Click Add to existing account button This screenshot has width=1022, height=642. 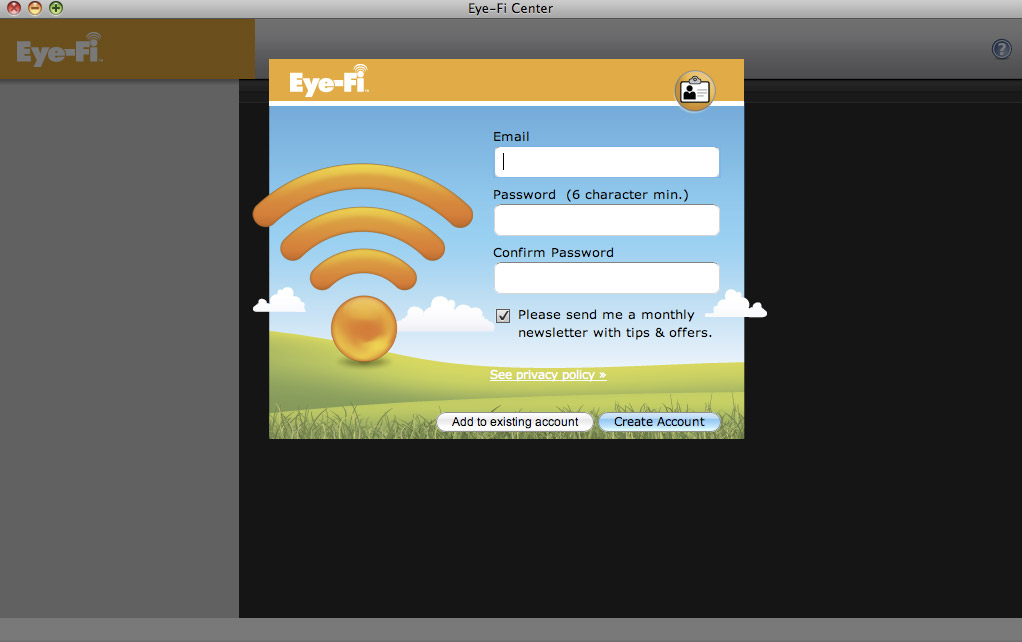(515, 422)
